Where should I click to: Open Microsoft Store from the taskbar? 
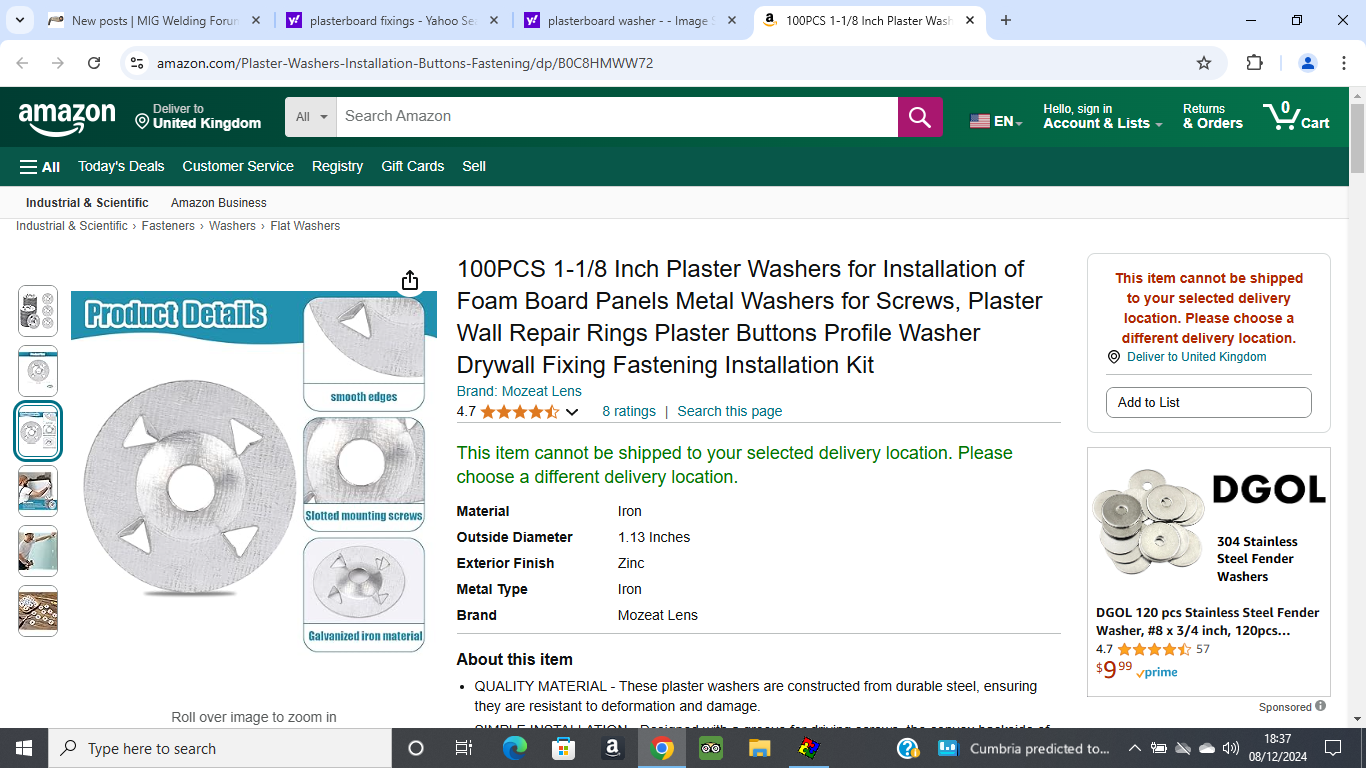pyautogui.click(x=564, y=748)
